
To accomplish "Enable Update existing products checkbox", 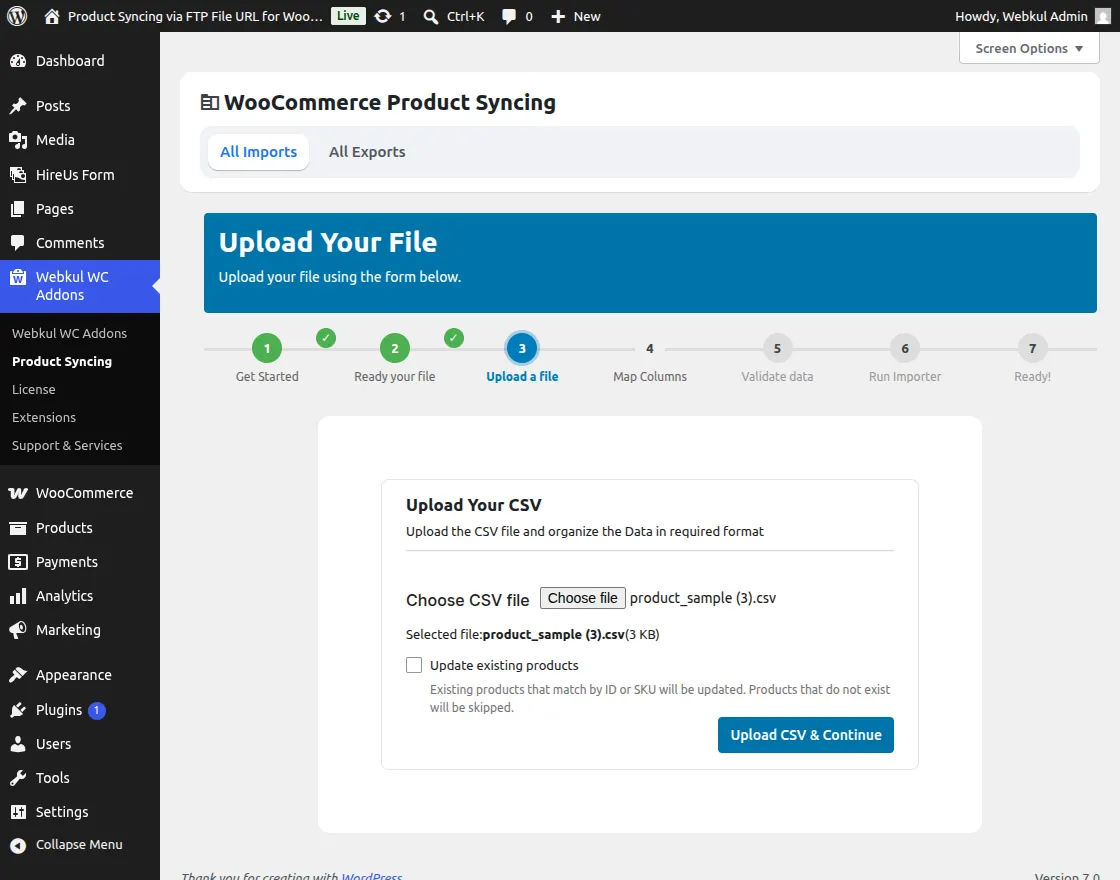I will click(x=414, y=665).
